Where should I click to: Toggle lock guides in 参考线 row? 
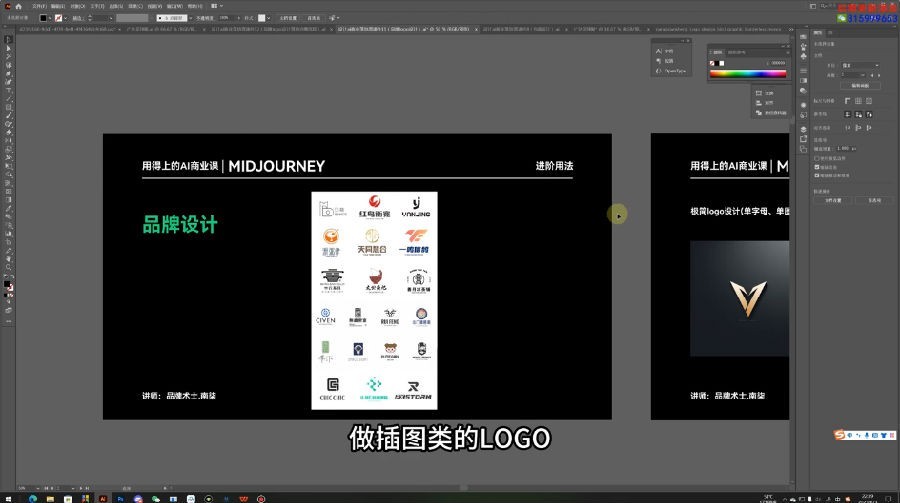coord(858,114)
